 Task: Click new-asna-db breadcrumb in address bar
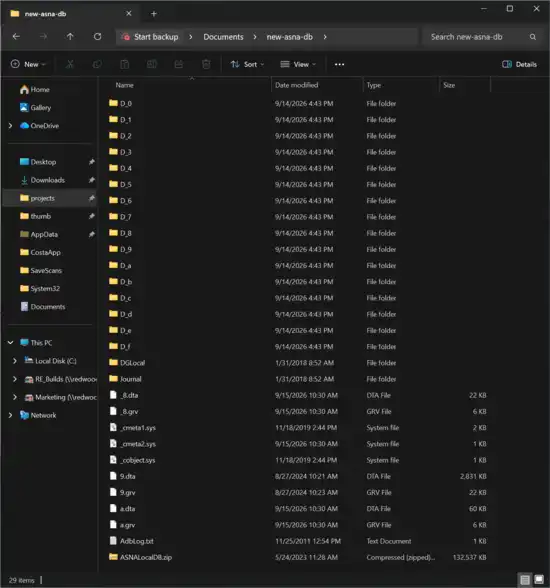coord(289,37)
